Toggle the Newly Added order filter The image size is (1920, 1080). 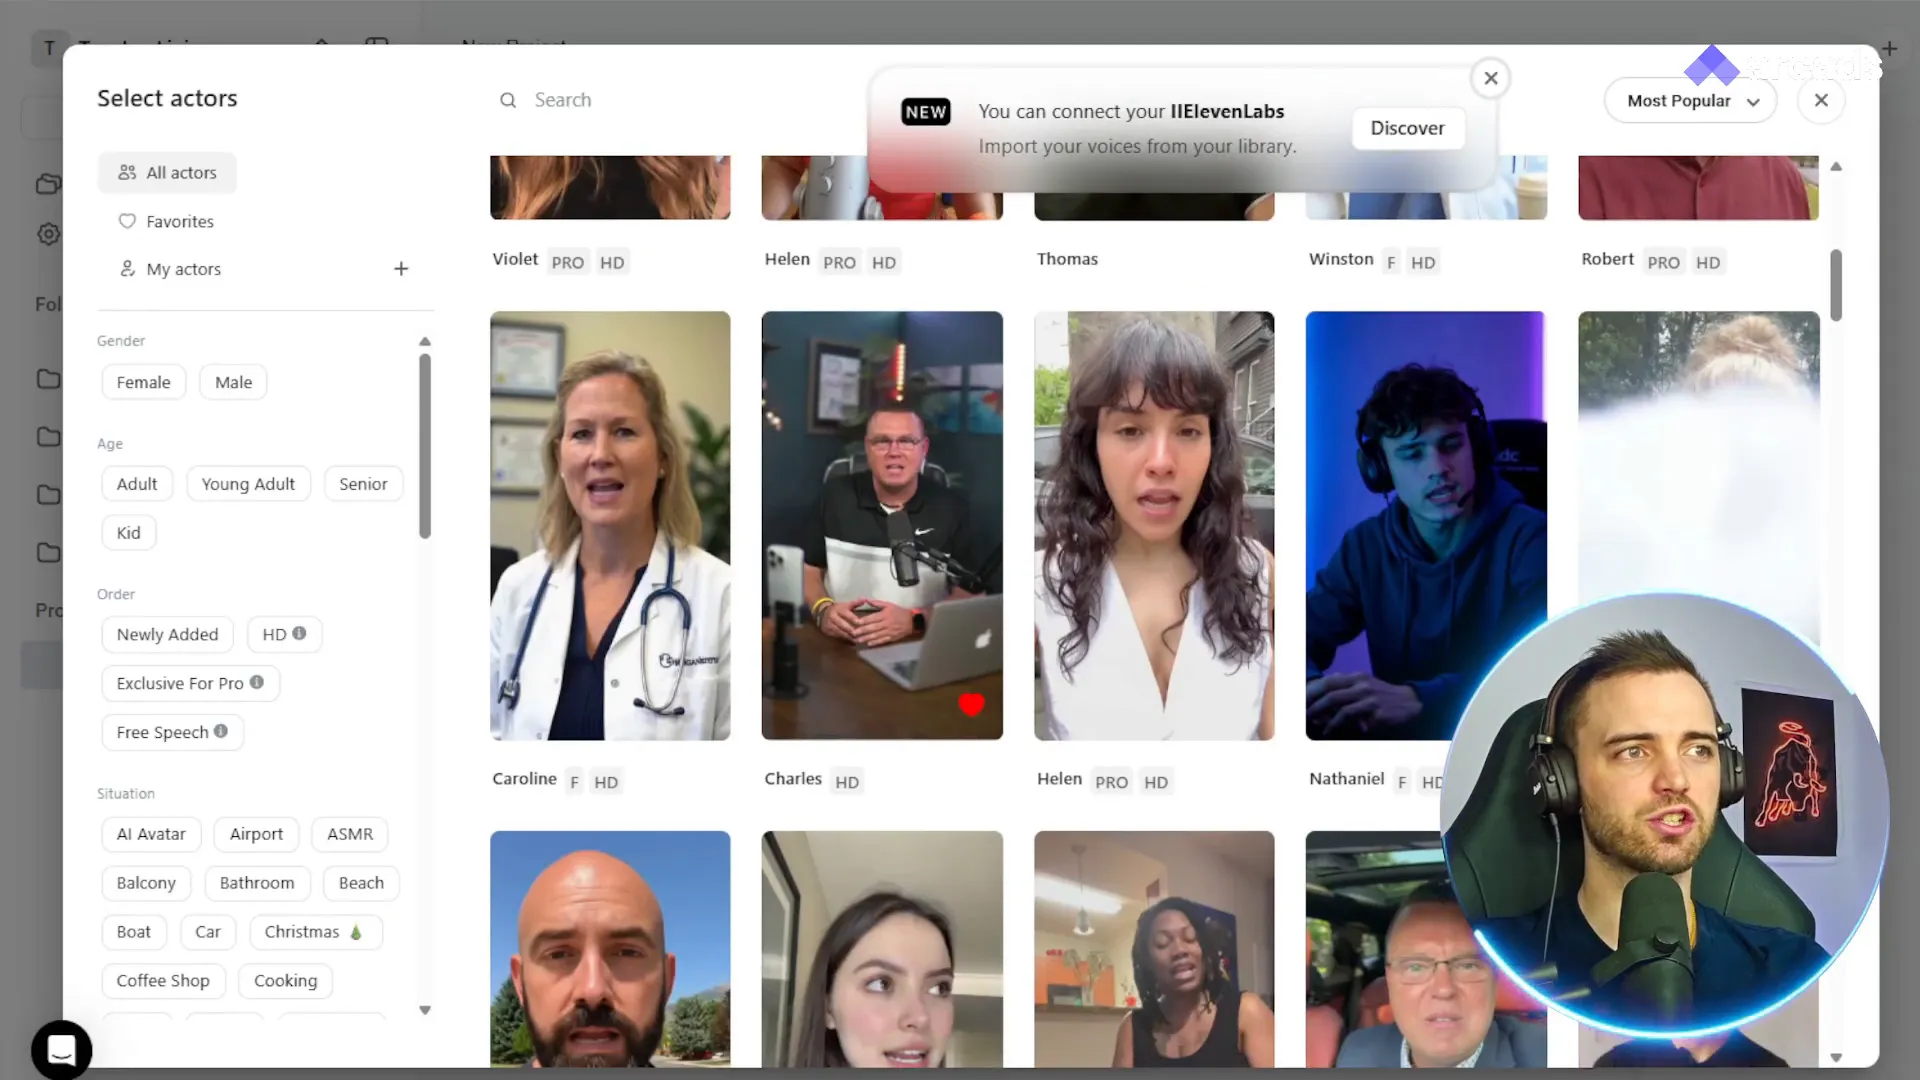[x=167, y=635]
